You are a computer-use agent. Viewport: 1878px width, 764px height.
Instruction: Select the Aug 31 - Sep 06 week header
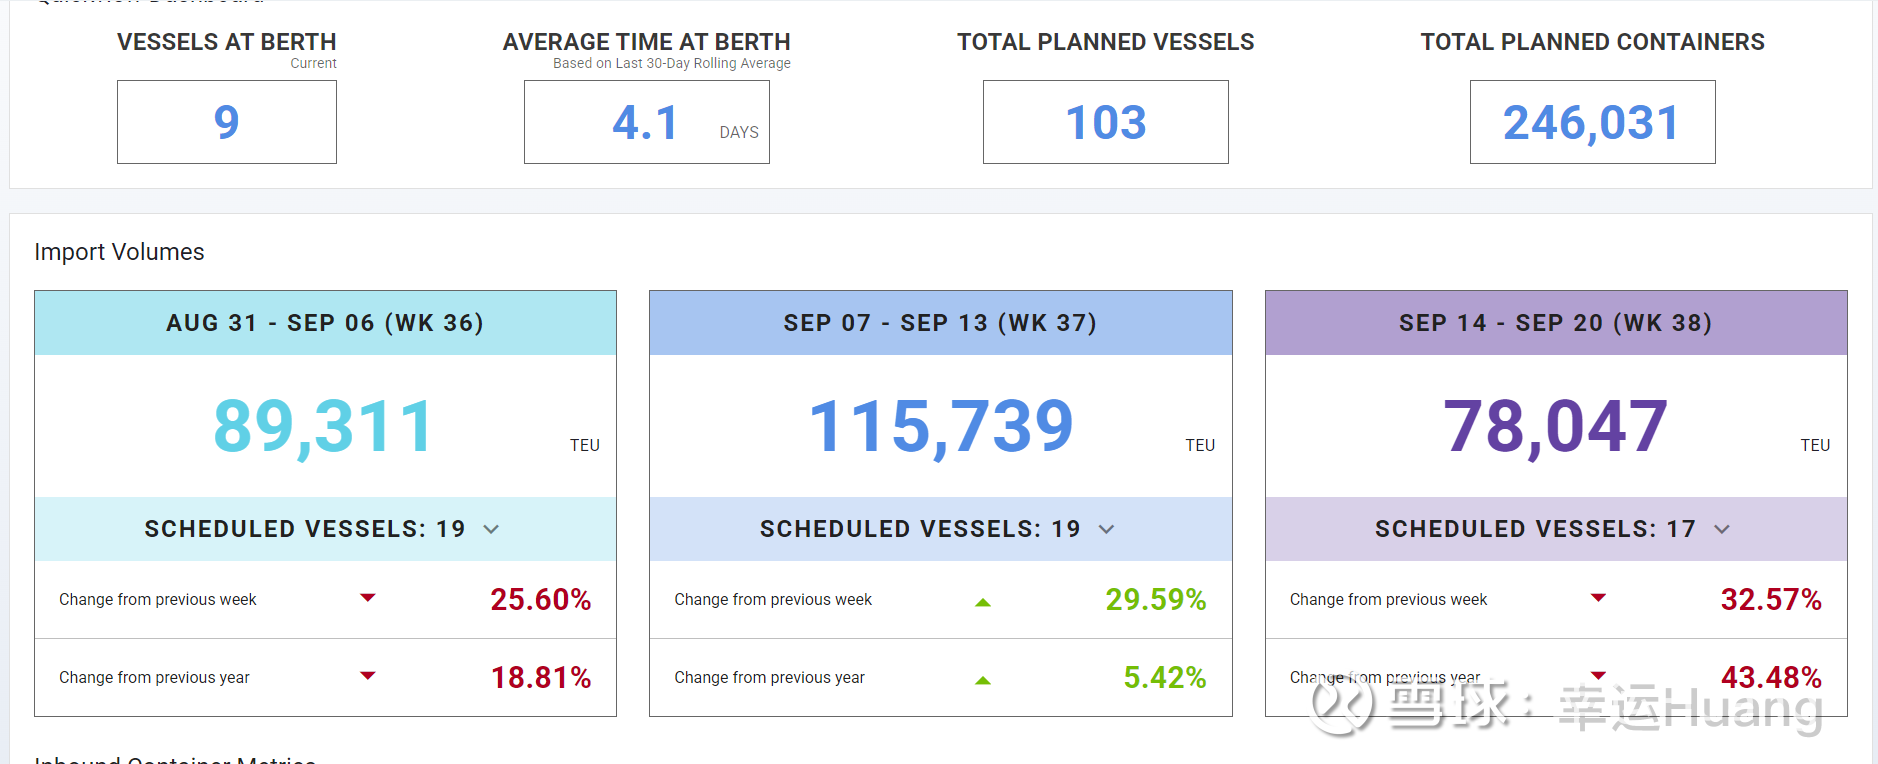[x=325, y=323]
